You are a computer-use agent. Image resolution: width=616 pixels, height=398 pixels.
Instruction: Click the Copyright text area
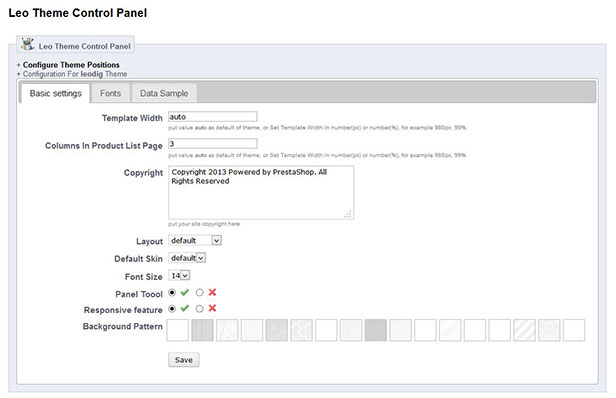[261, 193]
